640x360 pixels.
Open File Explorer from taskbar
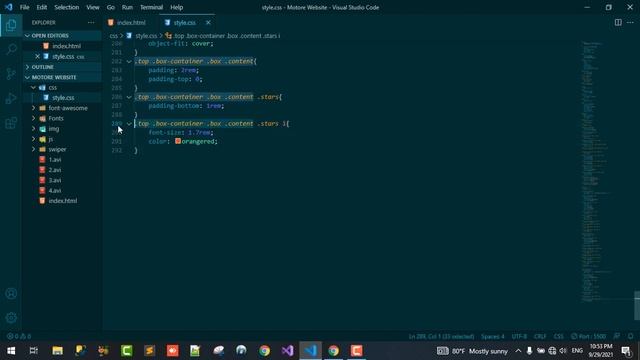57,351
